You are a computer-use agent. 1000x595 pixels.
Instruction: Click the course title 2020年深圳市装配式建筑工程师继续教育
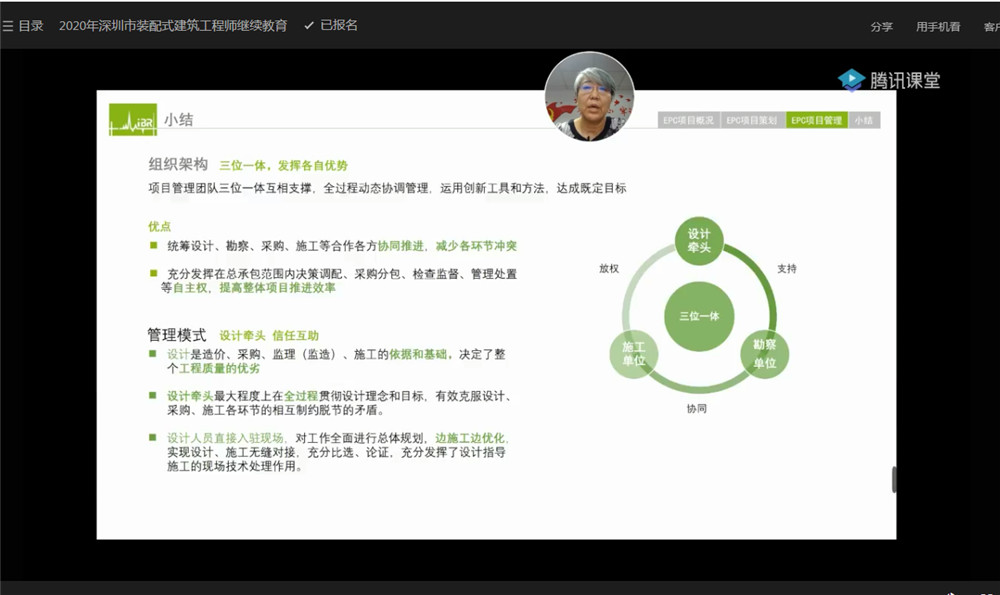point(173,26)
